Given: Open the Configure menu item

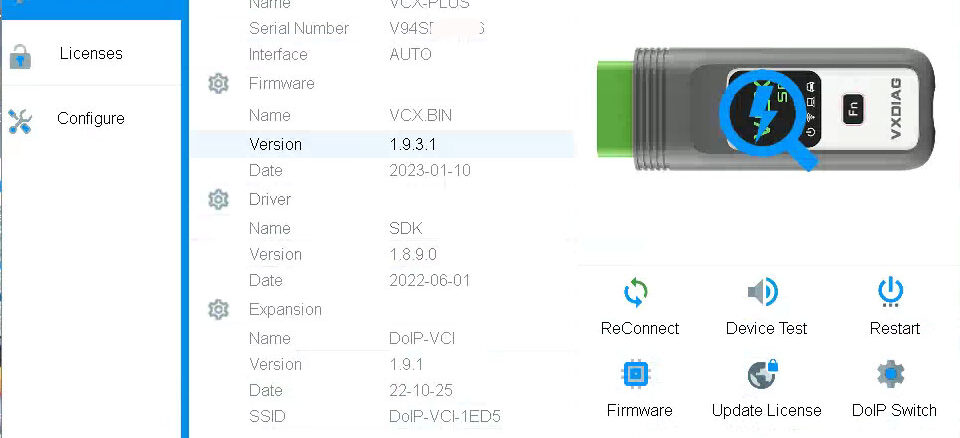Looking at the screenshot, I should (91, 118).
